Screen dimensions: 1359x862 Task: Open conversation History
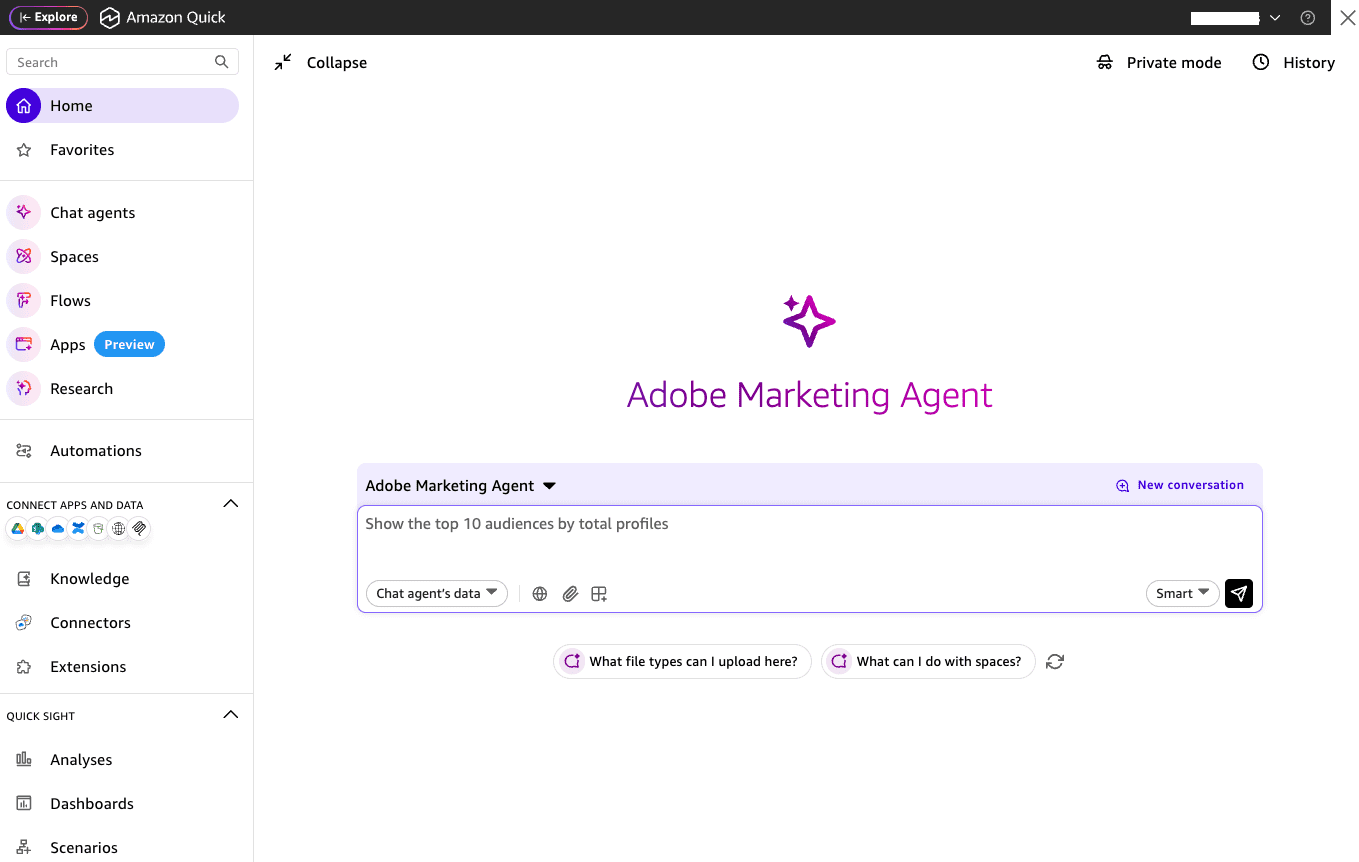click(x=1294, y=62)
